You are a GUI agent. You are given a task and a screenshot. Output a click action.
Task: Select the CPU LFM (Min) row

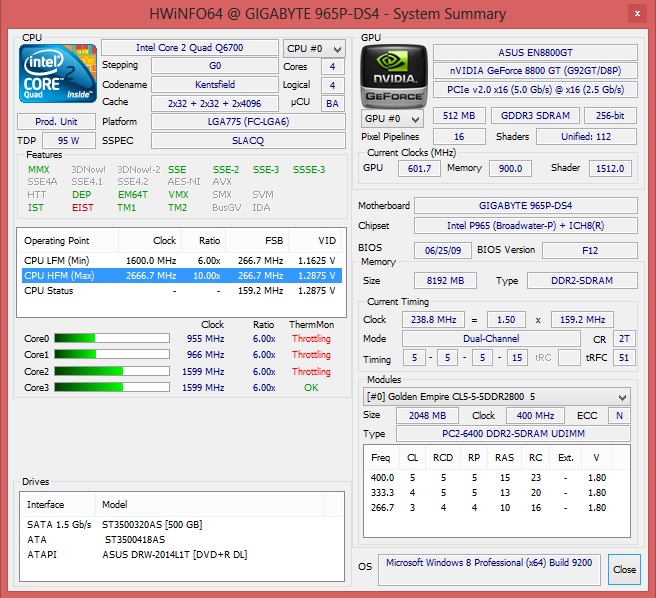pos(181,261)
